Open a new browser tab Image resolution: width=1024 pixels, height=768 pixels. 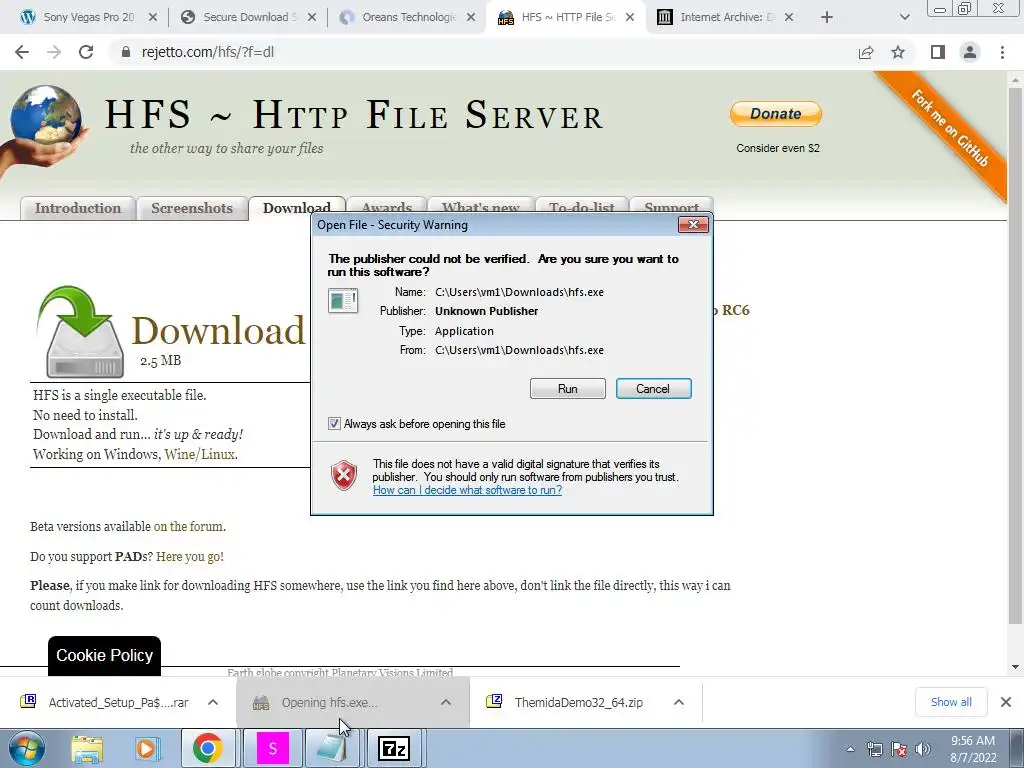tap(827, 18)
